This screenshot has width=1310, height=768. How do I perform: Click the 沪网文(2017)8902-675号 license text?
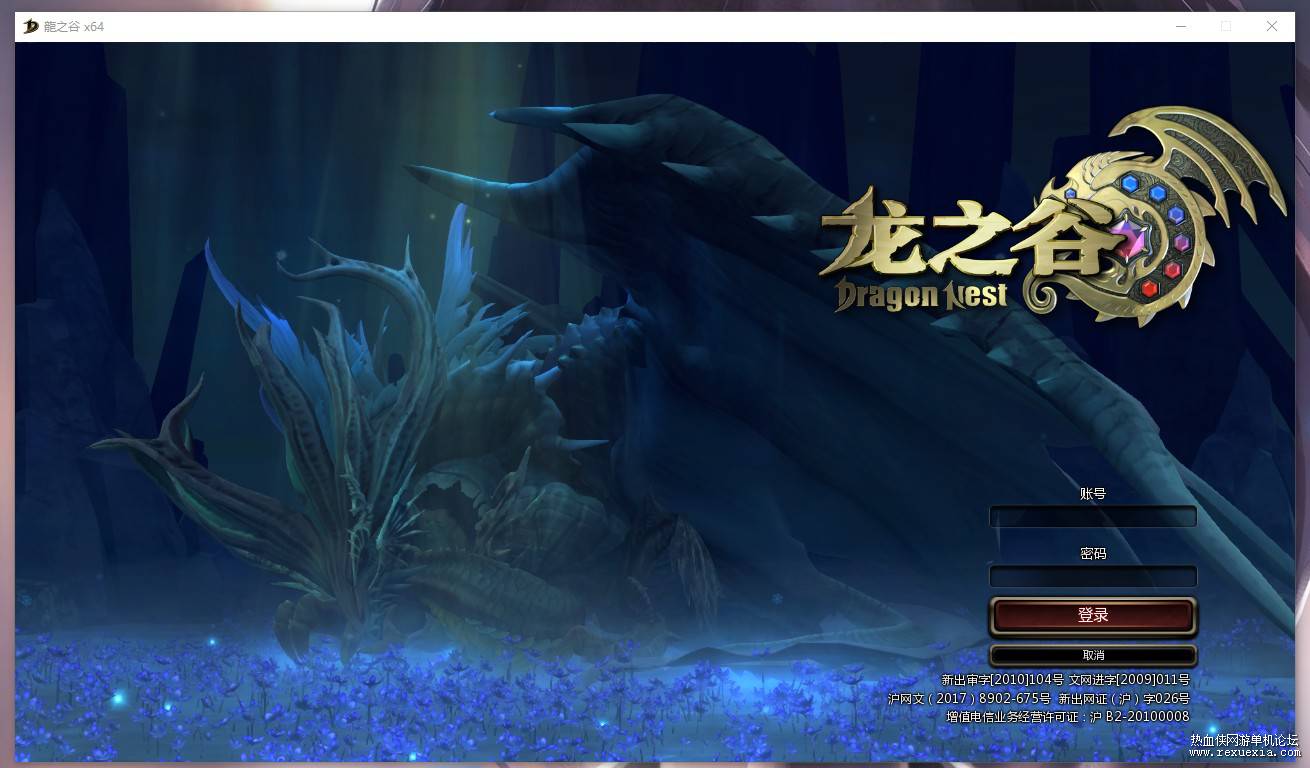(x=969, y=698)
